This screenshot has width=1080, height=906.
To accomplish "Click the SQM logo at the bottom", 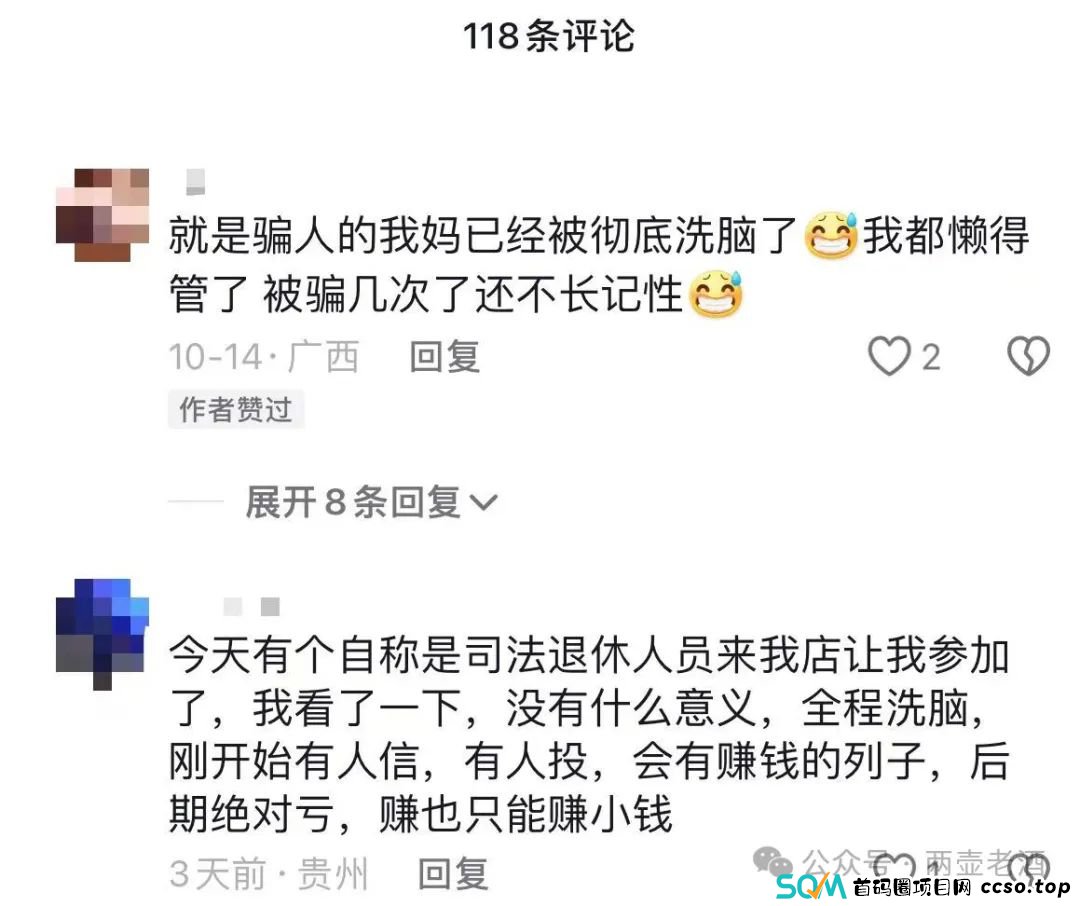I will [x=811, y=887].
